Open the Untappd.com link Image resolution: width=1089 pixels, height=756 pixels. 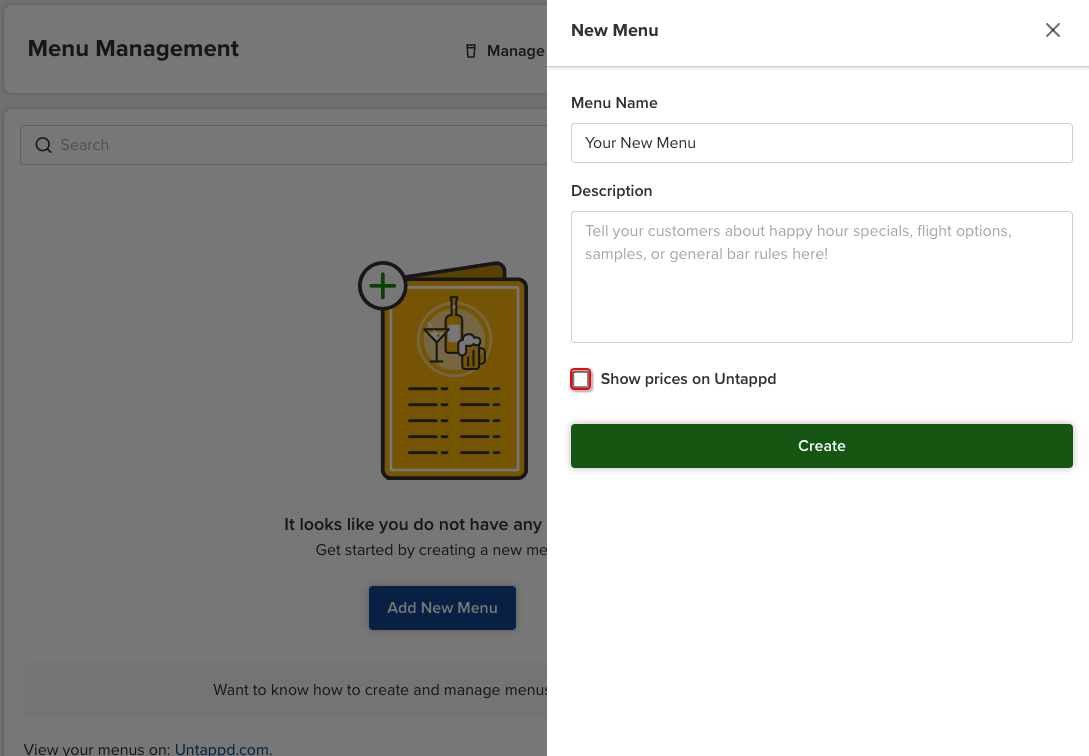(x=222, y=749)
